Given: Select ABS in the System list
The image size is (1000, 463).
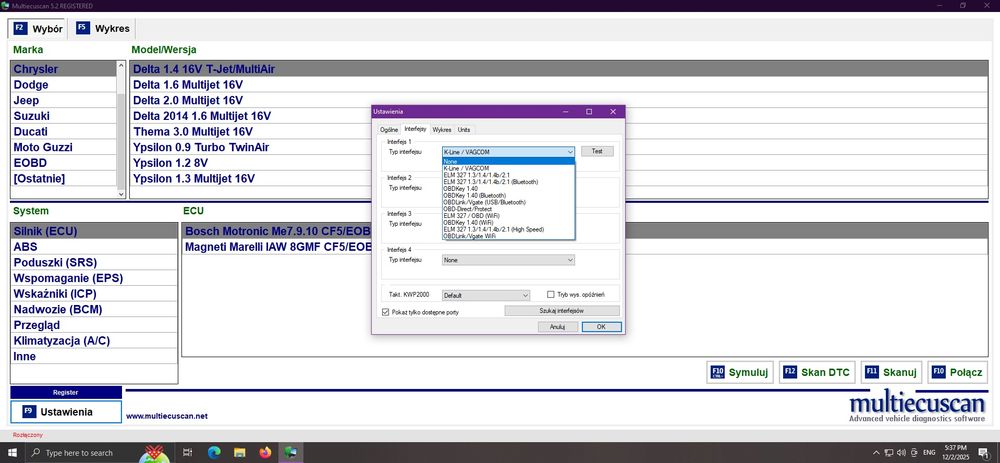Looking at the screenshot, I should click(94, 247).
